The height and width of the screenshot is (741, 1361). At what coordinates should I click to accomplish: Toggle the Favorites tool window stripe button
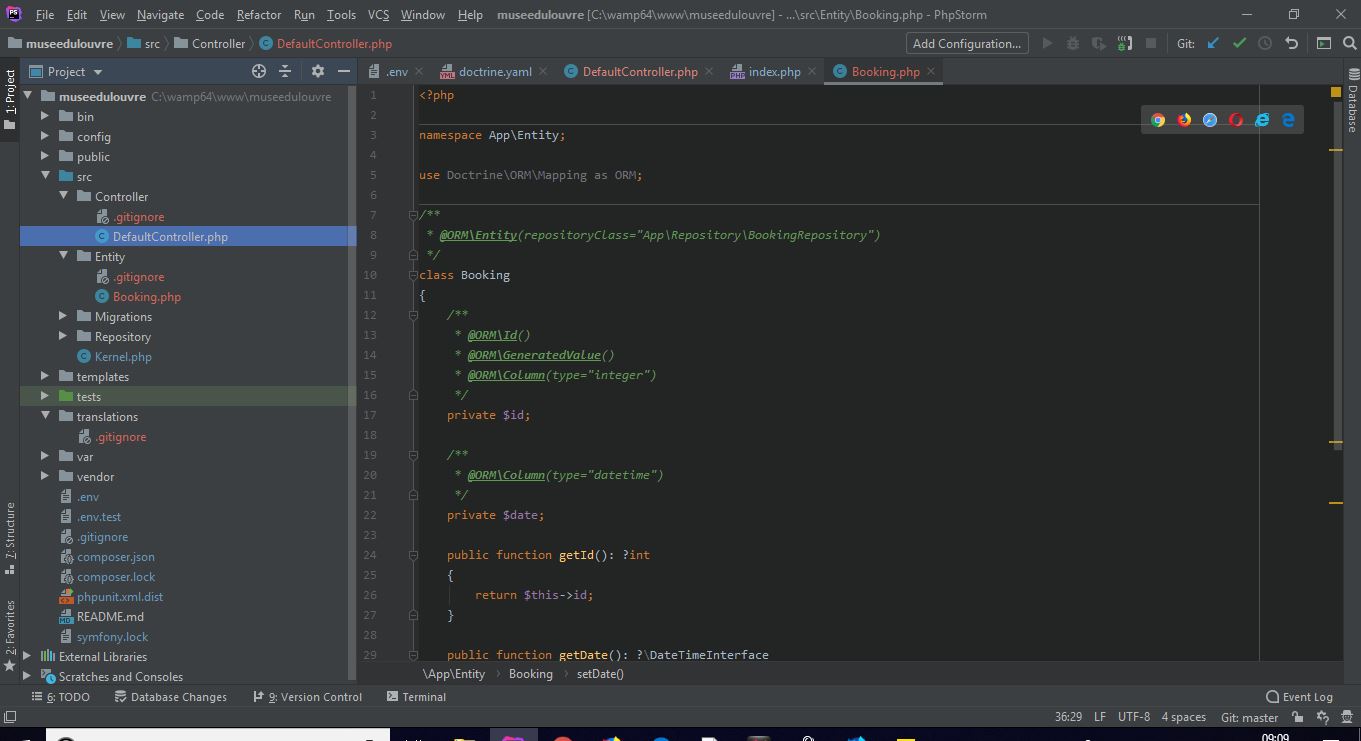(10, 635)
